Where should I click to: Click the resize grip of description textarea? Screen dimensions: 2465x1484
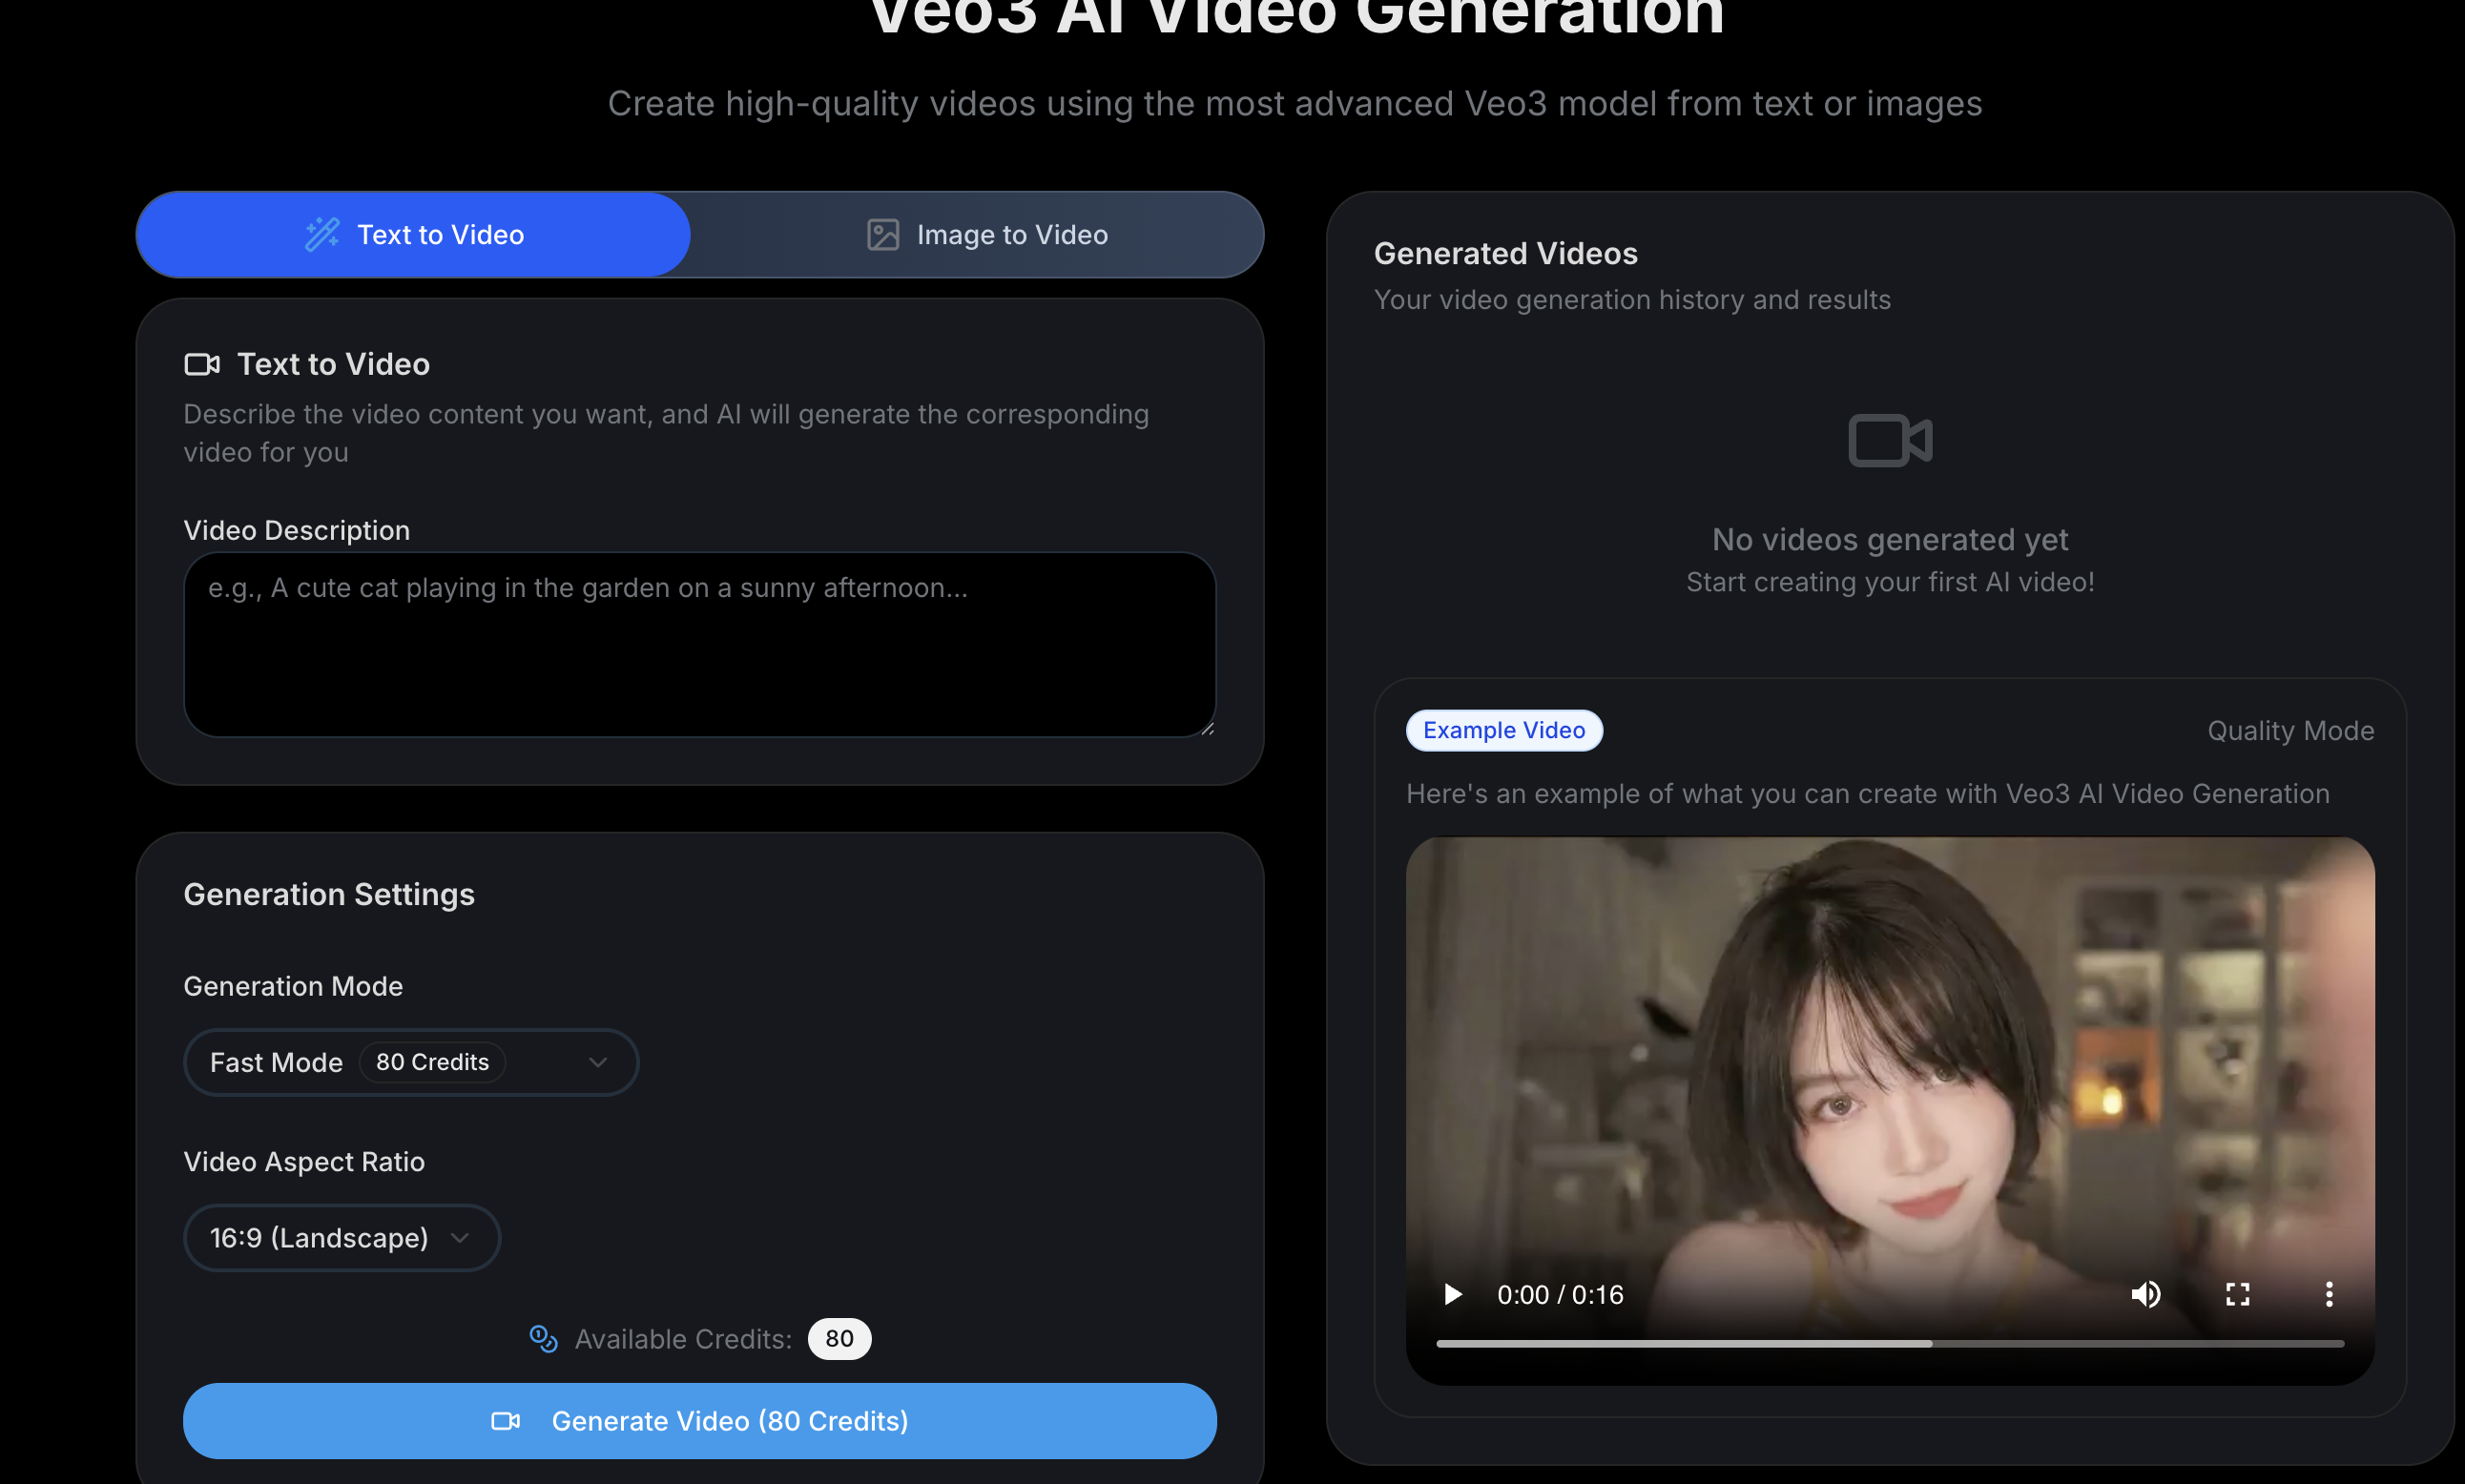[1208, 729]
